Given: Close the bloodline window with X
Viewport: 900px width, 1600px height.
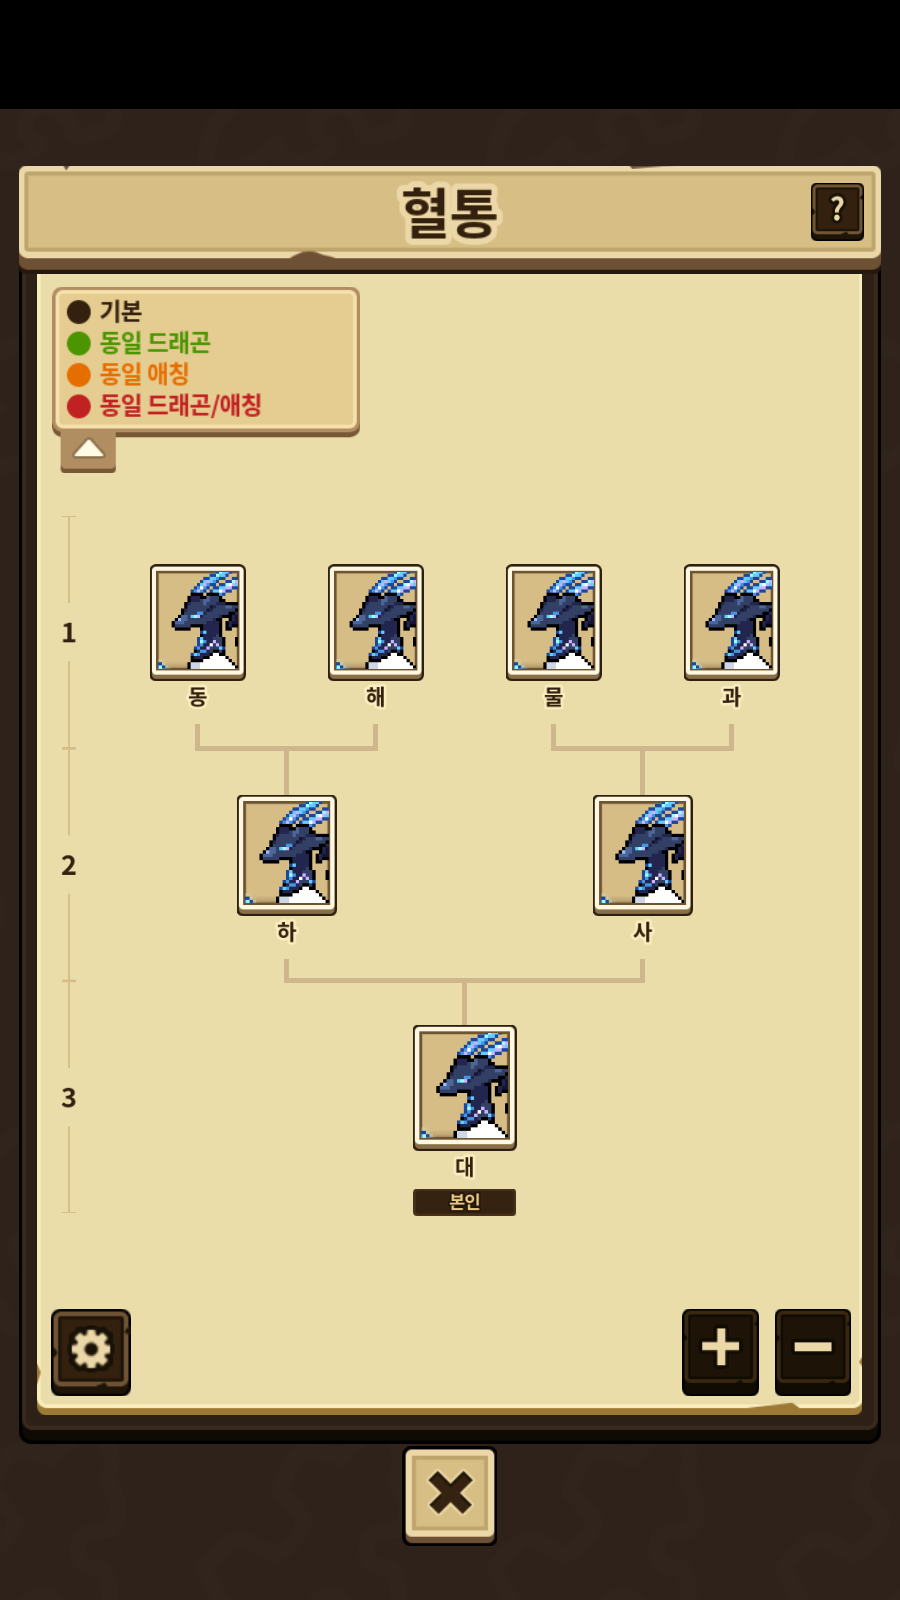Looking at the screenshot, I should [450, 1495].
